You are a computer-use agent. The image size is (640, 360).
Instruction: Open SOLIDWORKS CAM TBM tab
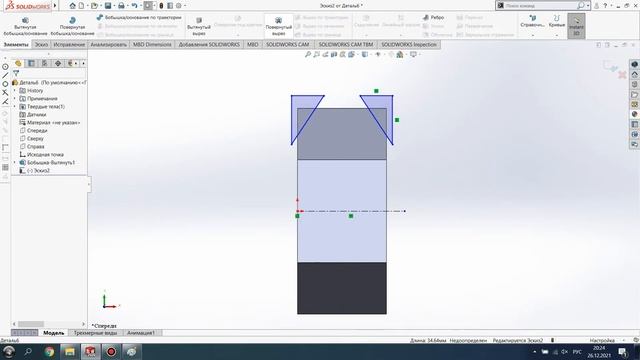(x=346, y=44)
